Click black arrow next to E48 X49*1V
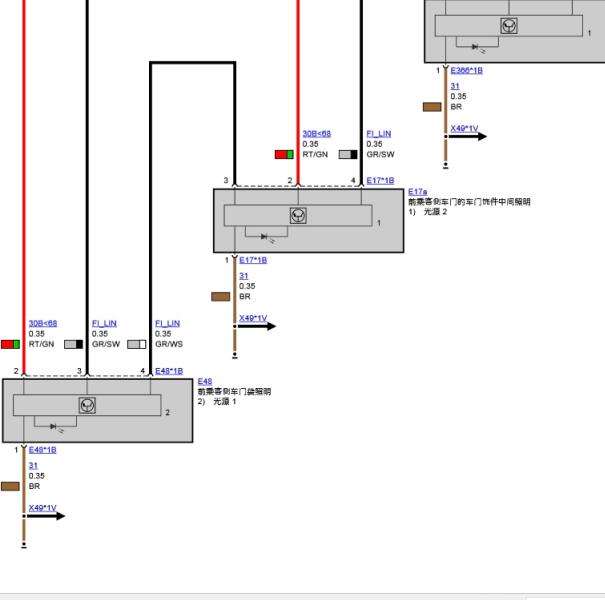Screen dimensions: 605x600 click(x=46, y=516)
